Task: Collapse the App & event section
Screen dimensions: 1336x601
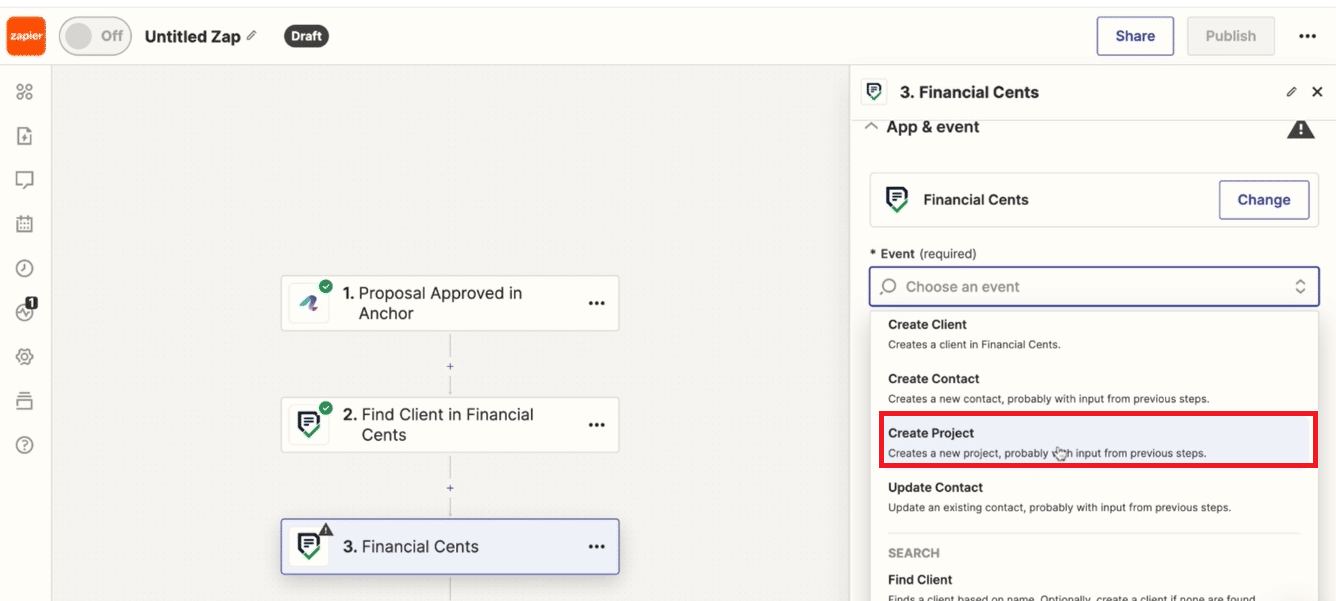Action: click(x=871, y=127)
